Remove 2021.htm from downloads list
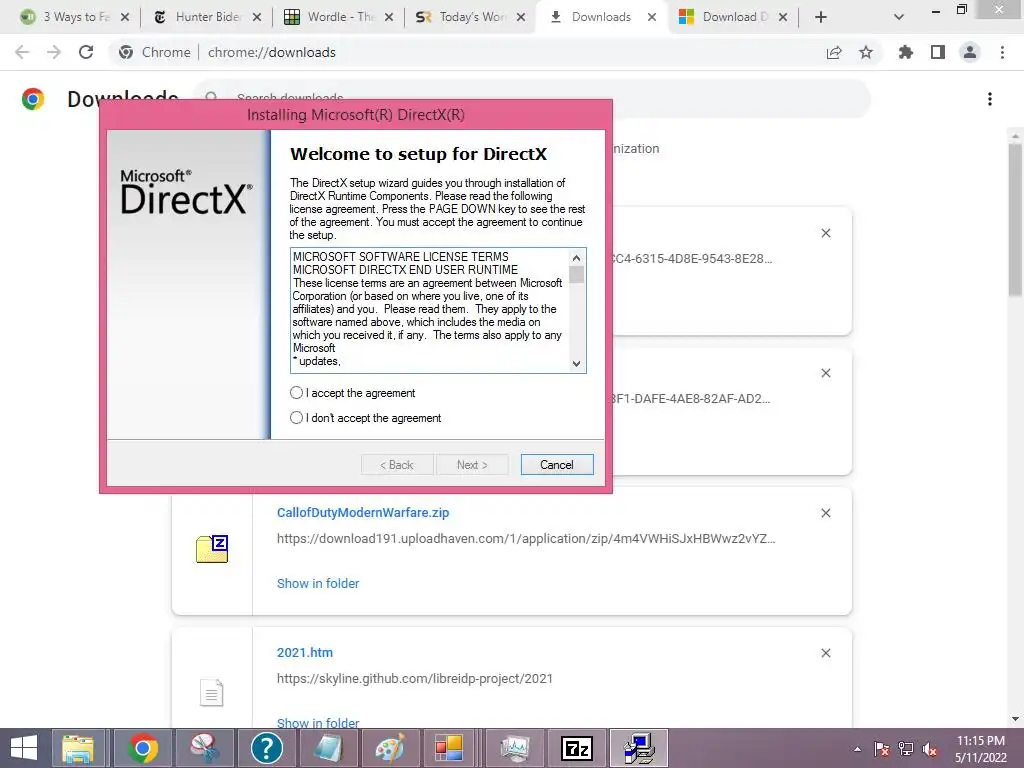The width and height of the screenshot is (1024, 768). point(825,653)
